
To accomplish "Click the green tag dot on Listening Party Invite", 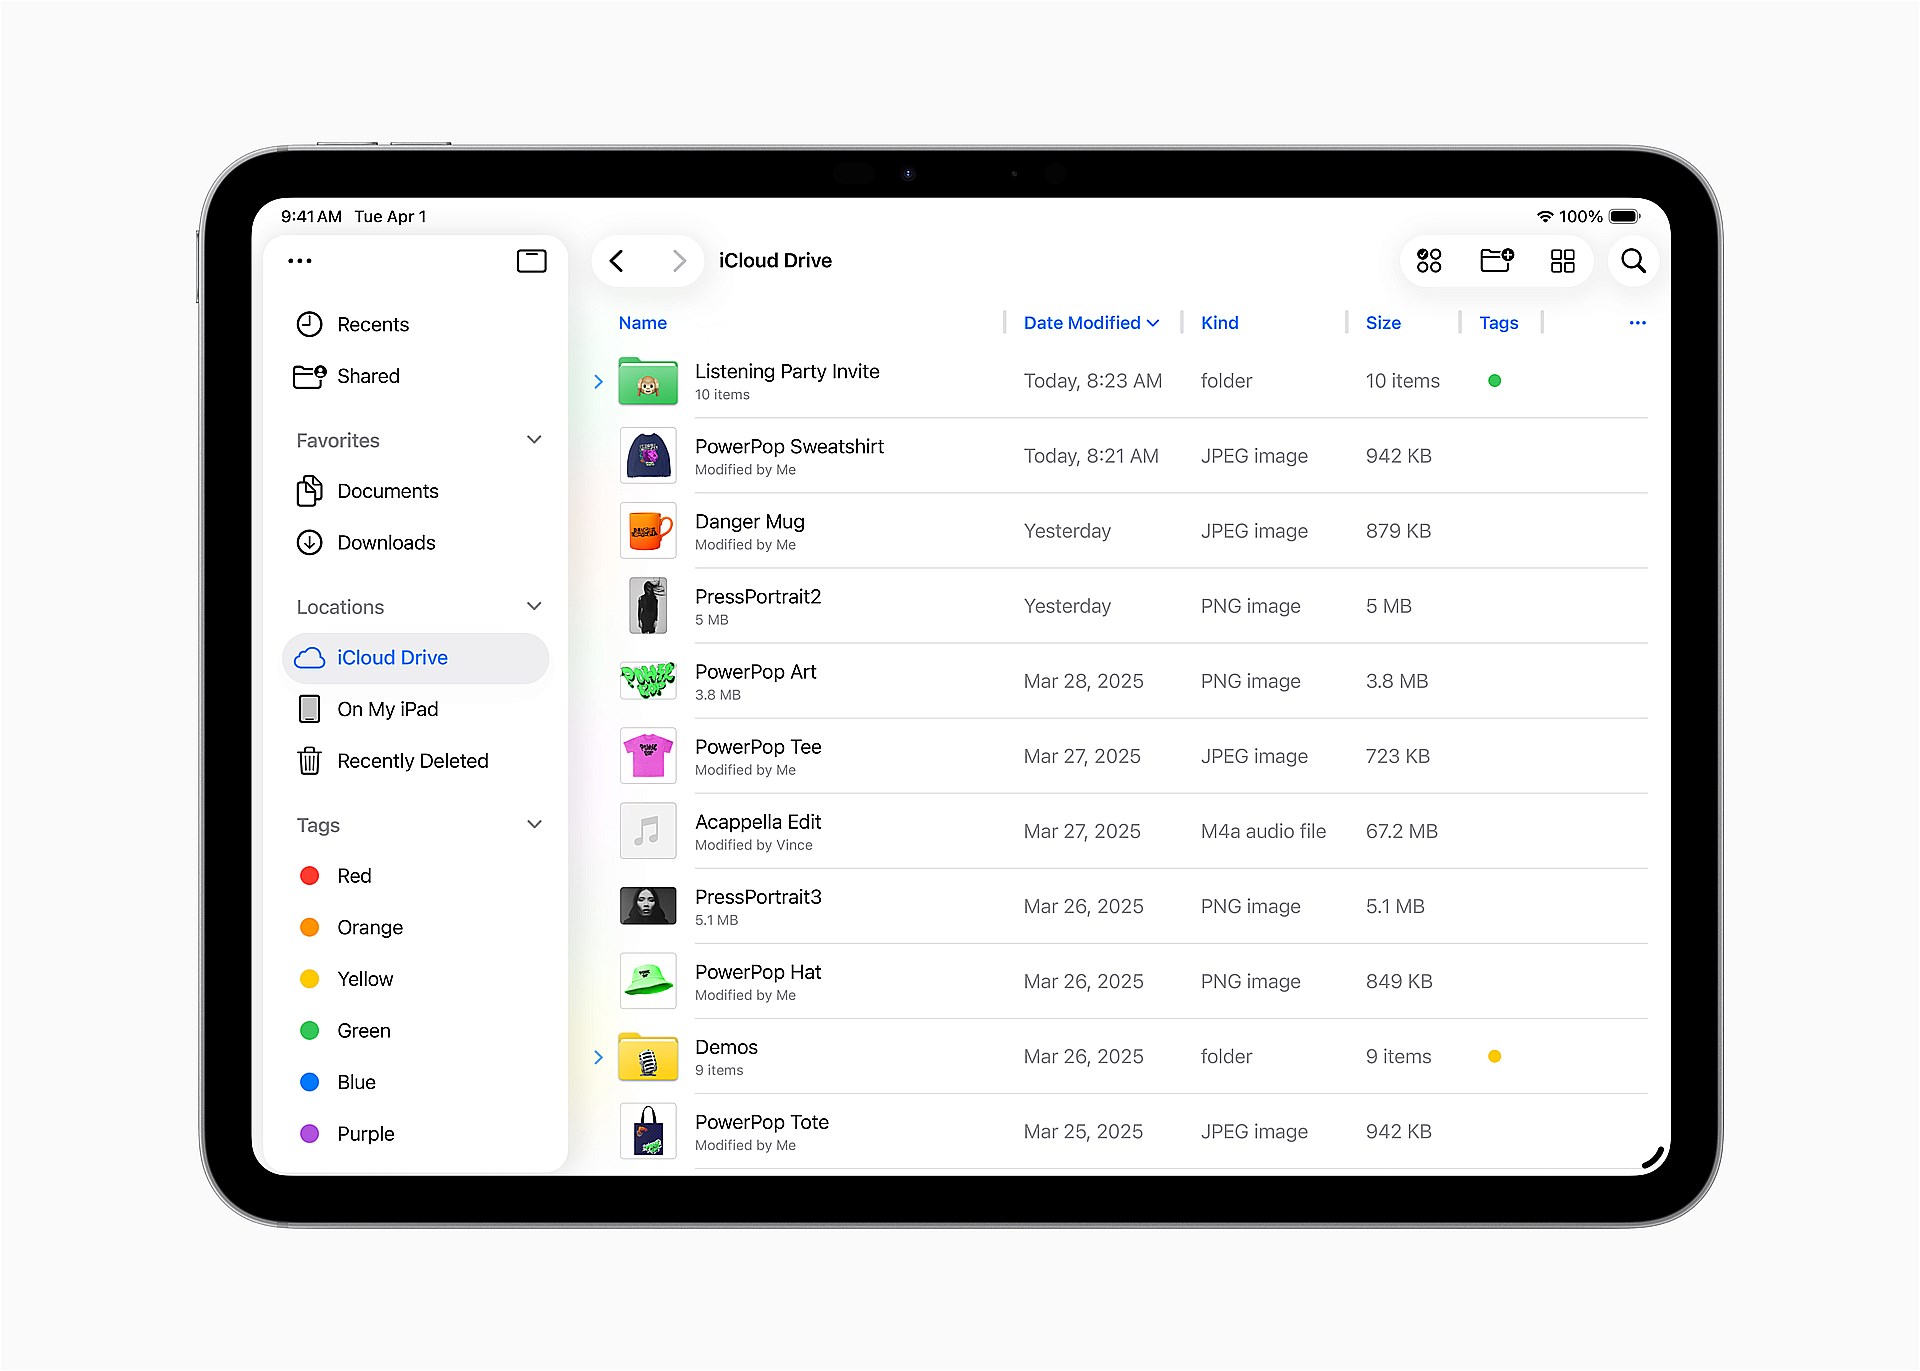I will pos(1494,381).
